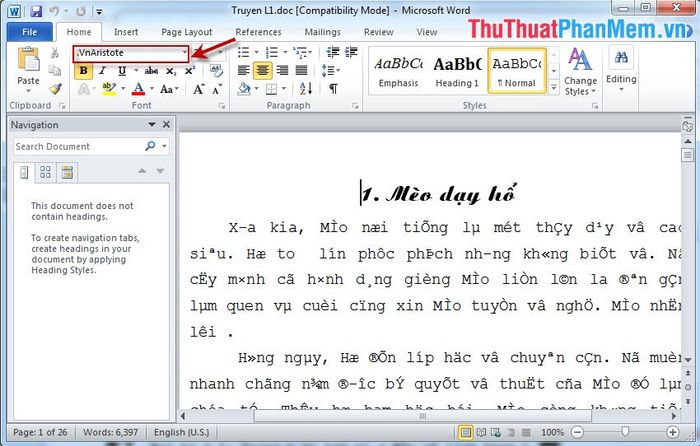Click the Cut scissors icon
Viewport: 700px width, 446px height.
55,53
